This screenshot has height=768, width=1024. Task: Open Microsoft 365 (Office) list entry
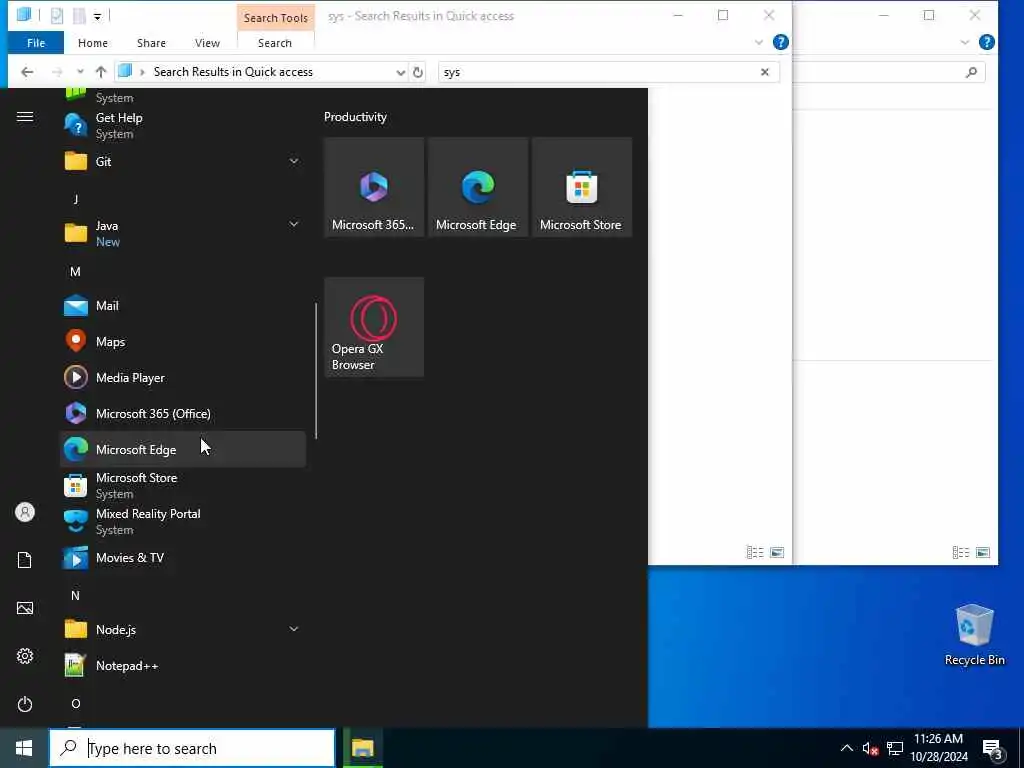182,413
